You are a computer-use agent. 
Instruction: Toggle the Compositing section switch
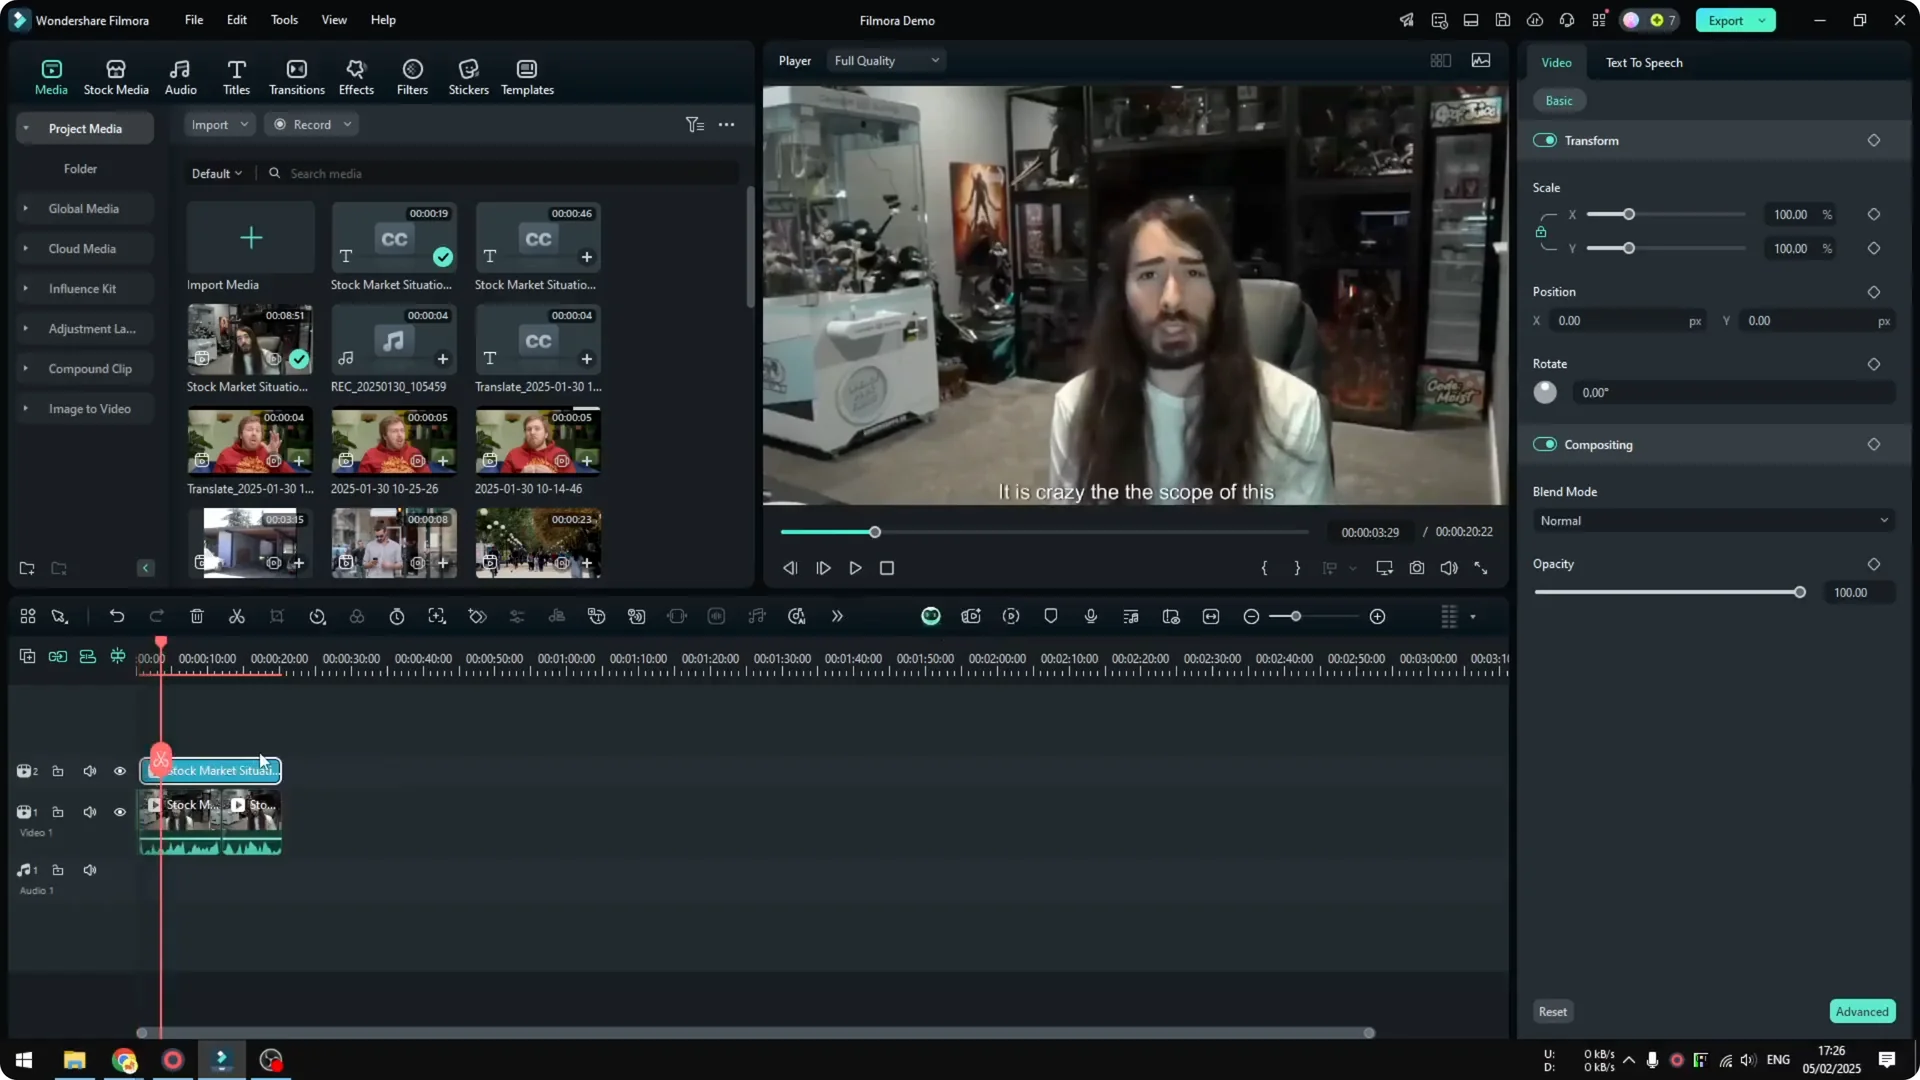point(1546,444)
